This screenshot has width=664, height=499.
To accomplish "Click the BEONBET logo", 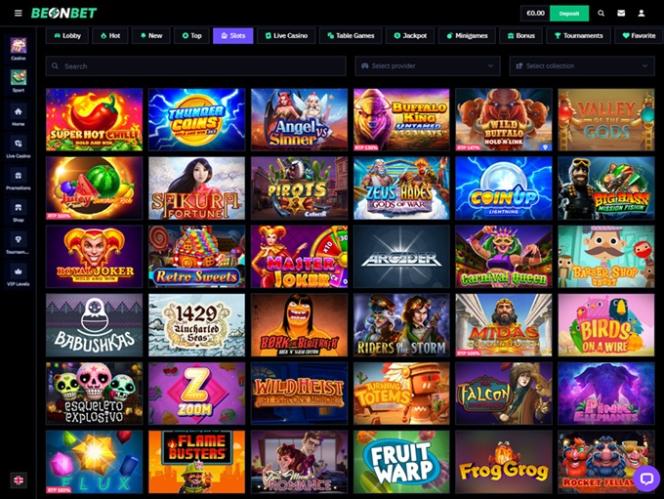I will pyautogui.click(x=64, y=13).
